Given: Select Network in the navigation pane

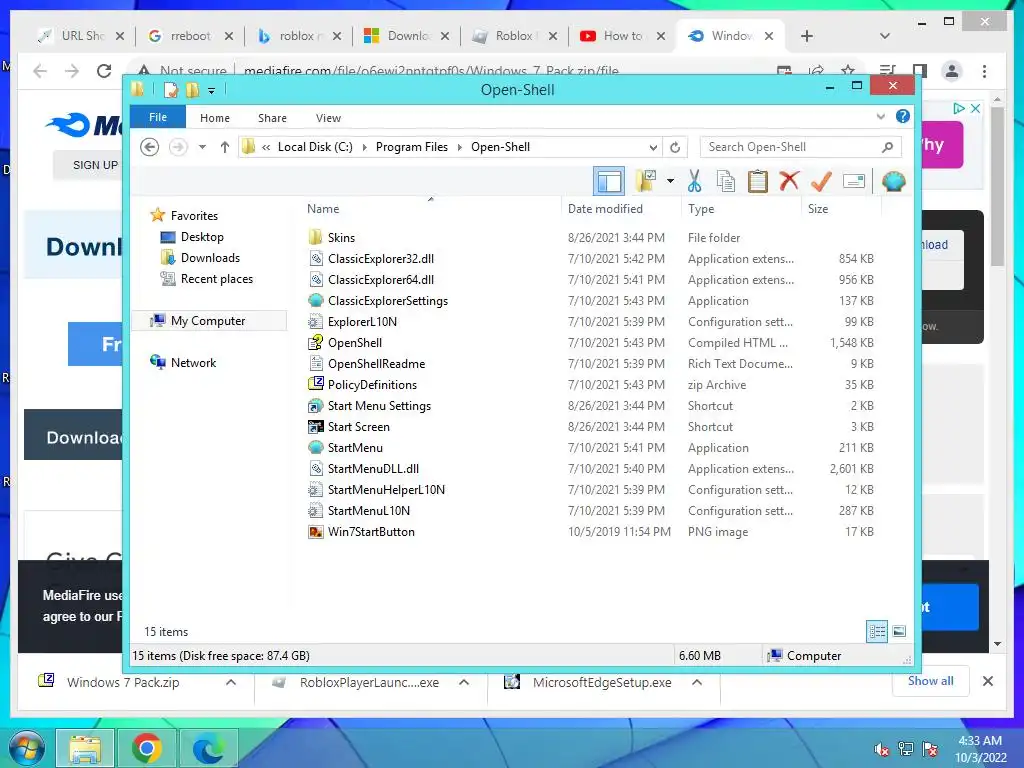Looking at the screenshot, I should click(x=193, y=362).
